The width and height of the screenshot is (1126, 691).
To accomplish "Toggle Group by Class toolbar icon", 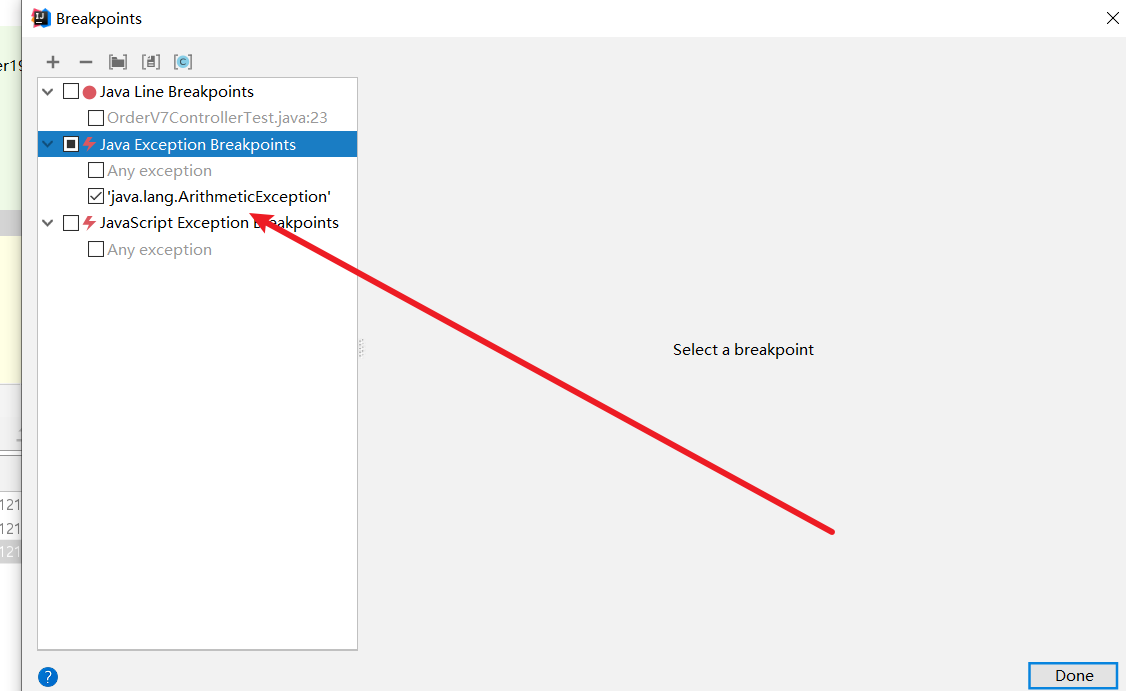I will (x=183, y=62).
